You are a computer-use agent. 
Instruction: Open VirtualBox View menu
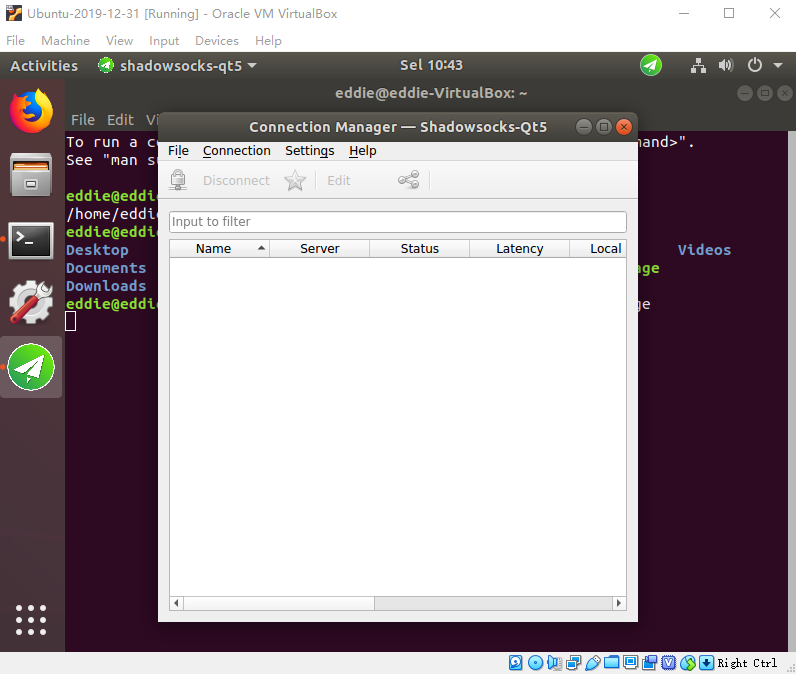pyautogui.click(x=119, y=41)
